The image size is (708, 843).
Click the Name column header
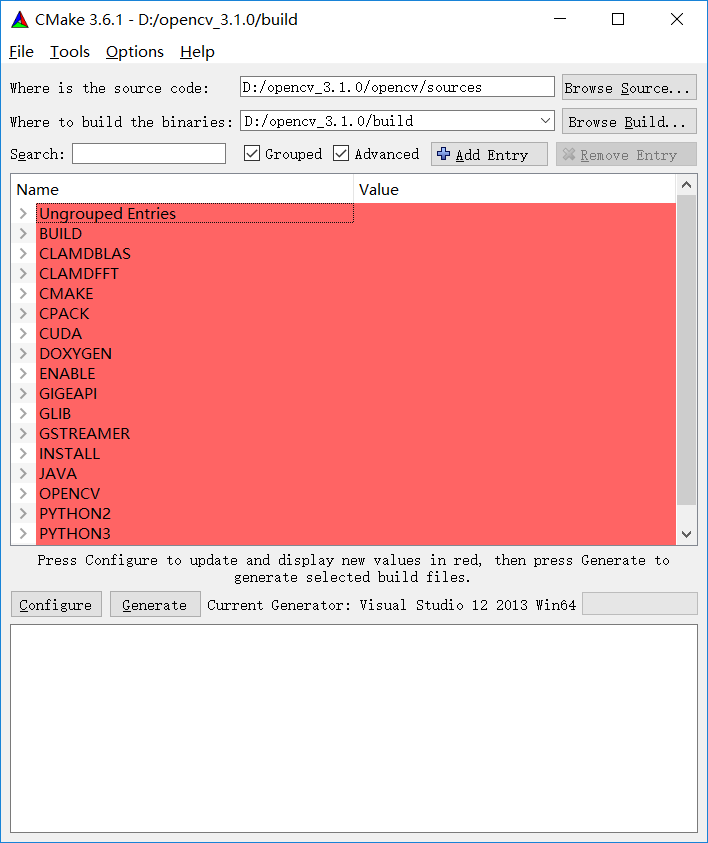(x=183, y=189)
